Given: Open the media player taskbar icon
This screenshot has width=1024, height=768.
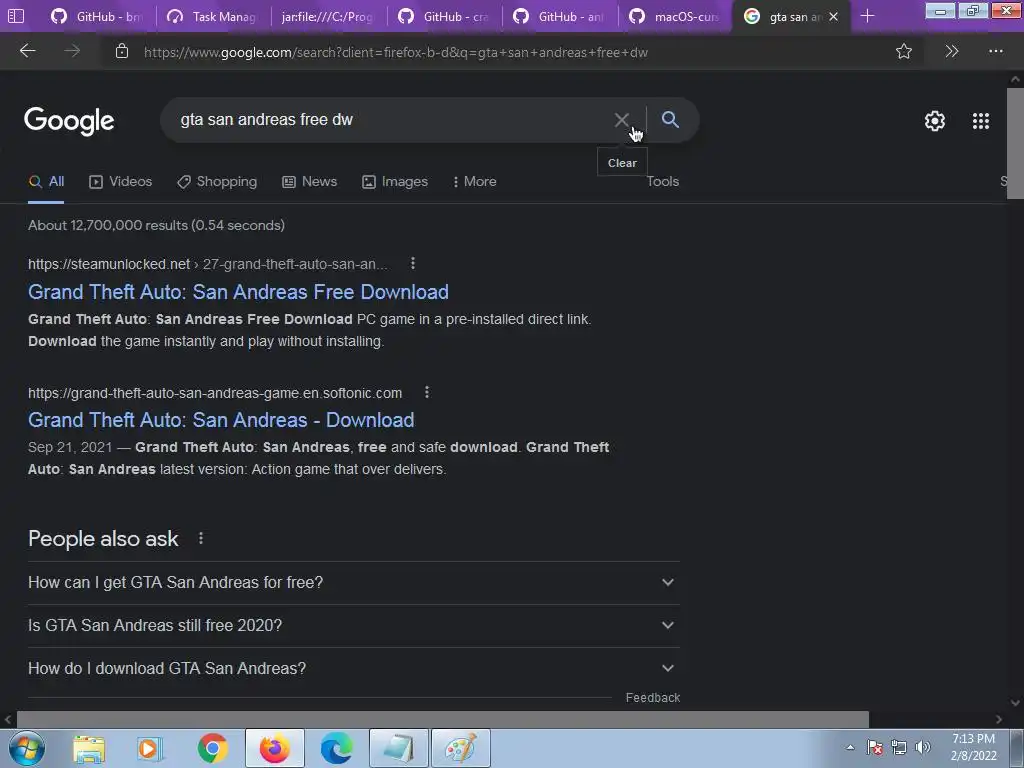Looking at the screenshot, I should click(150, 748).
